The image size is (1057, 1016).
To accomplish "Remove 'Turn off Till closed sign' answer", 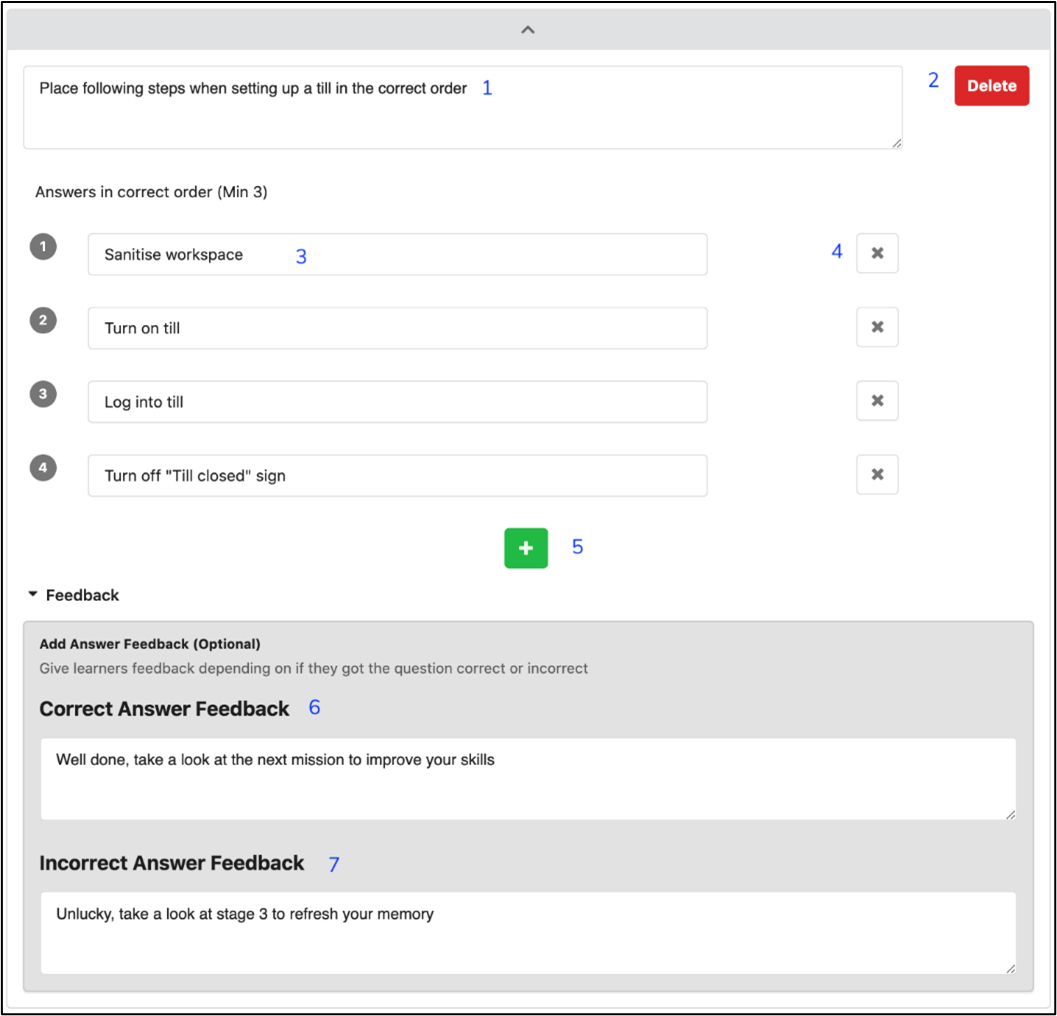I will (x=877, y=475).
